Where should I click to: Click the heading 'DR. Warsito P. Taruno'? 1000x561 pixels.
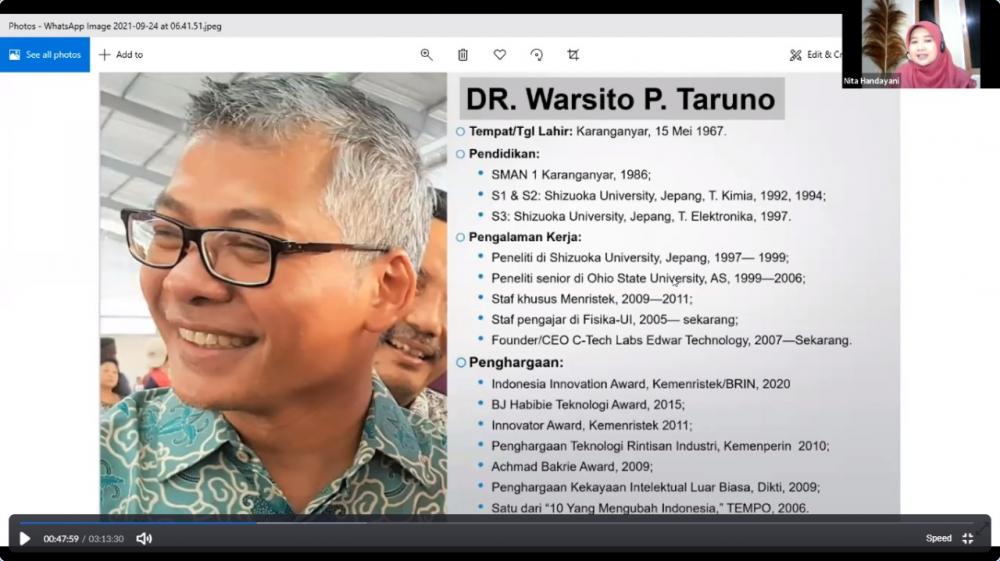pos(621,99)
